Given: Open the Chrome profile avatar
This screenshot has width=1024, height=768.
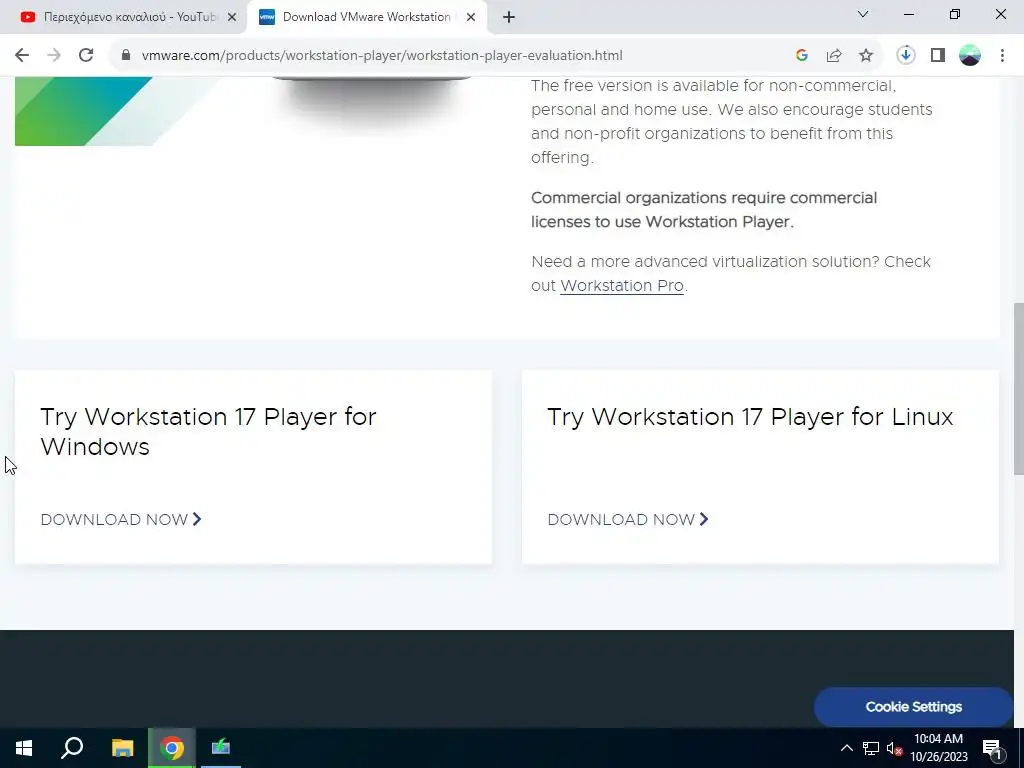Looking at the screenshot, I should 970,56.
